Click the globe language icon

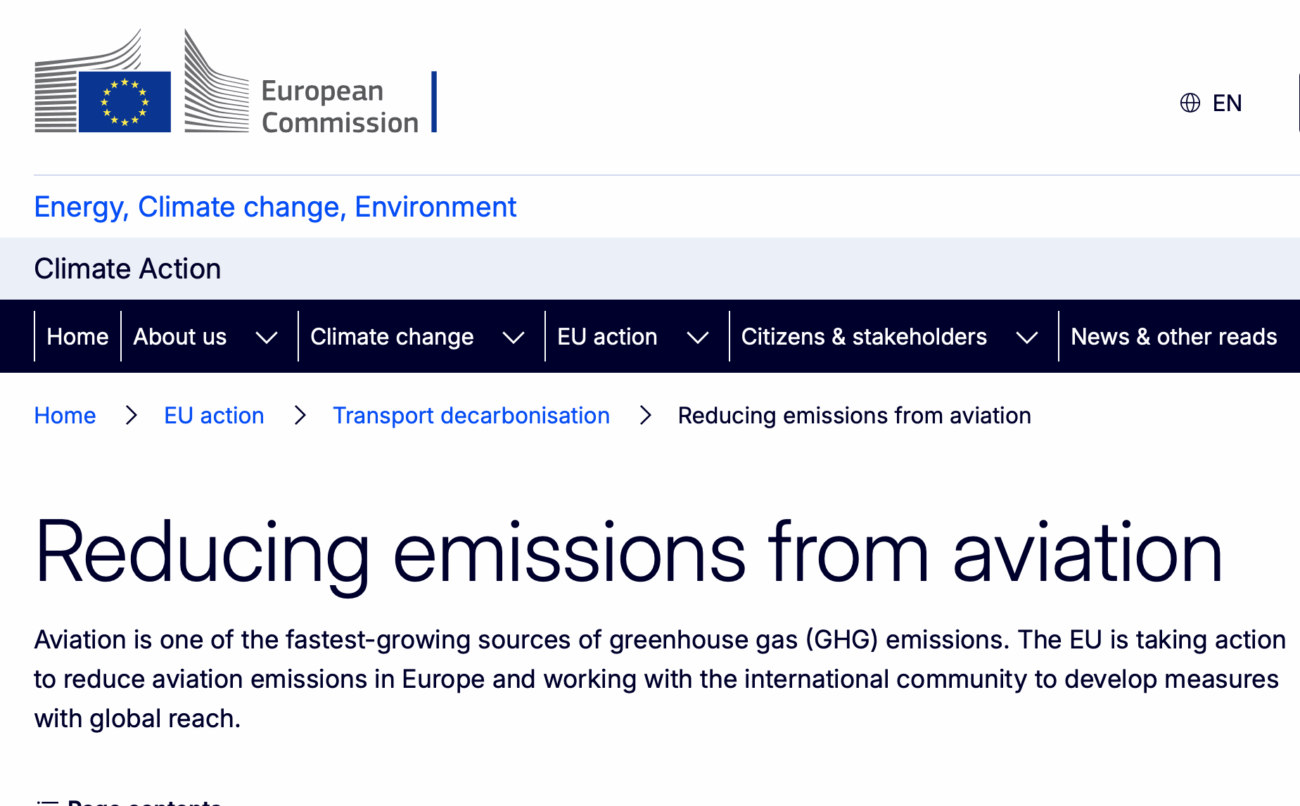pyautogui.click(x=1190, y=103)
